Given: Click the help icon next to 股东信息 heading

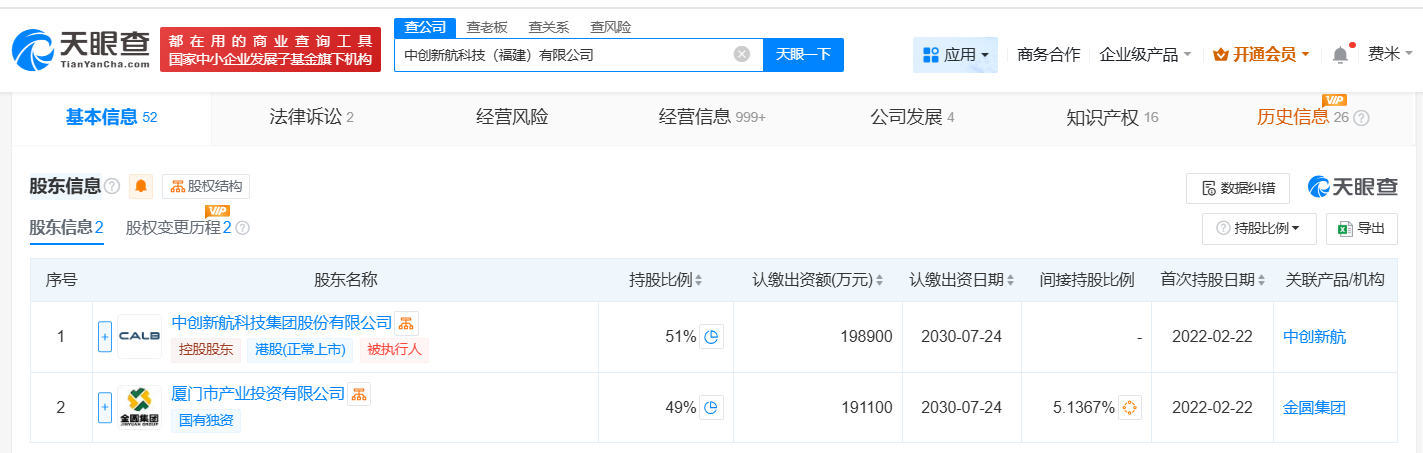Looking at the screenshot, I should tap(112, 186).
